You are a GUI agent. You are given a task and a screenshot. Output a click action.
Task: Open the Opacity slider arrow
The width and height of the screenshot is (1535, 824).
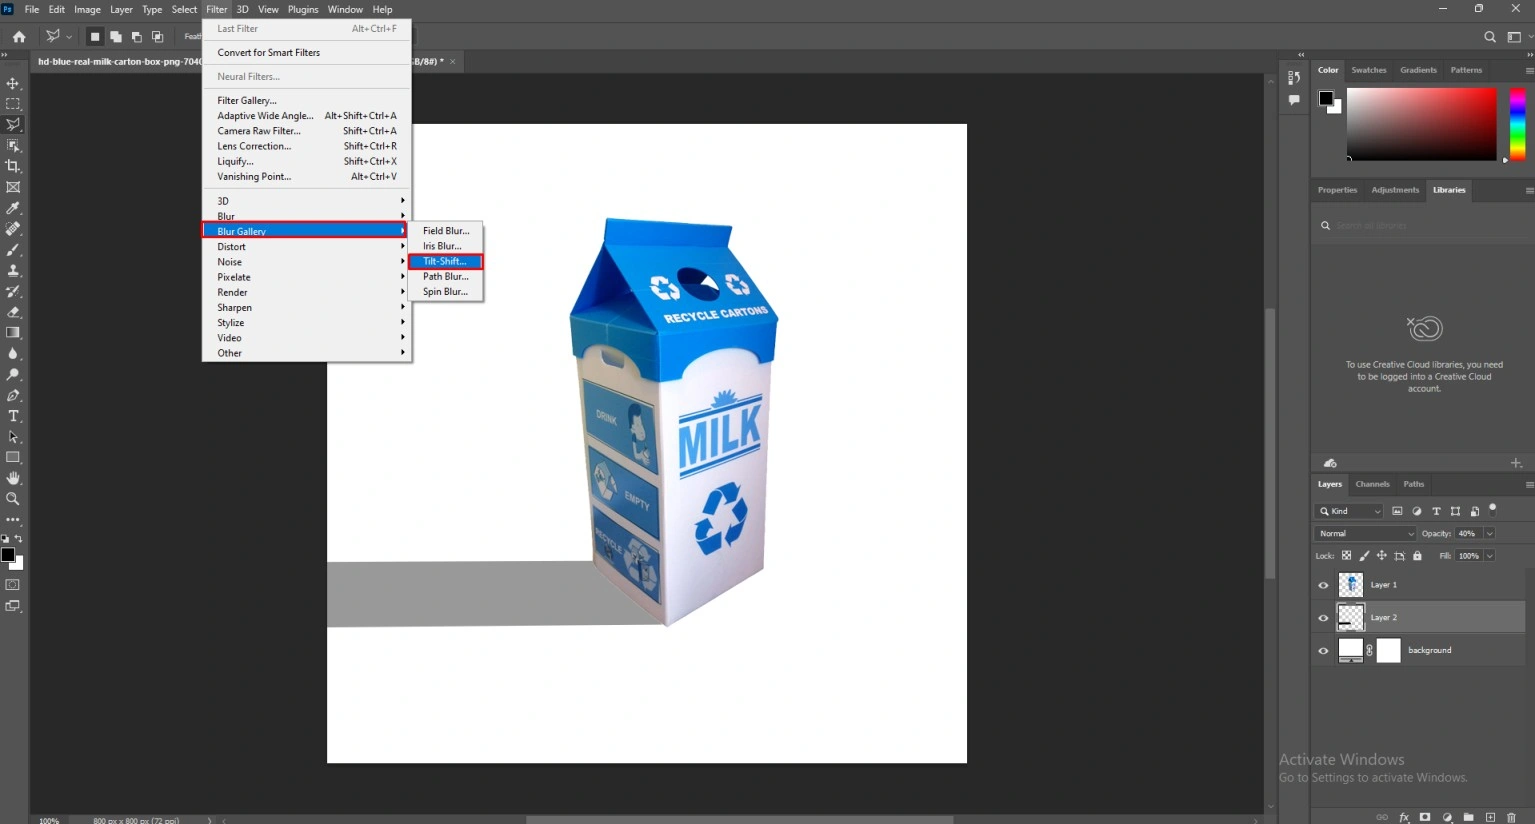(x=1489, y=534)
